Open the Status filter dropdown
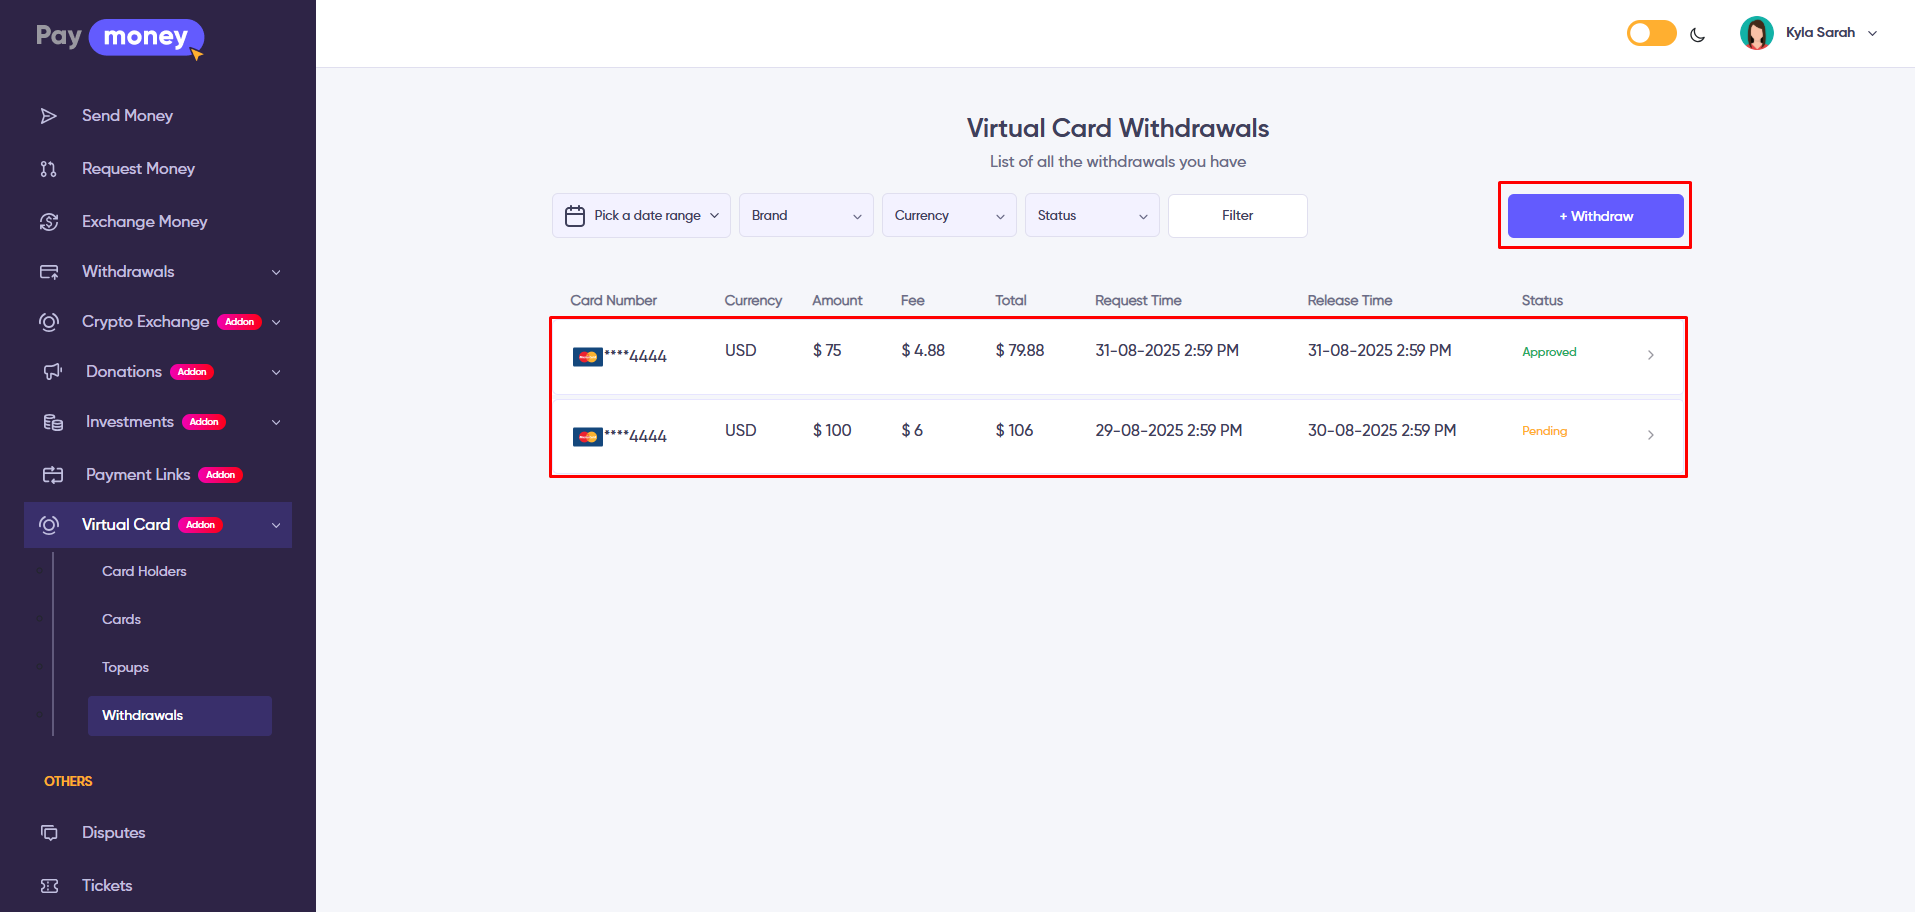The width and height of the screenshot is (1915, 912). point(1091,216)
